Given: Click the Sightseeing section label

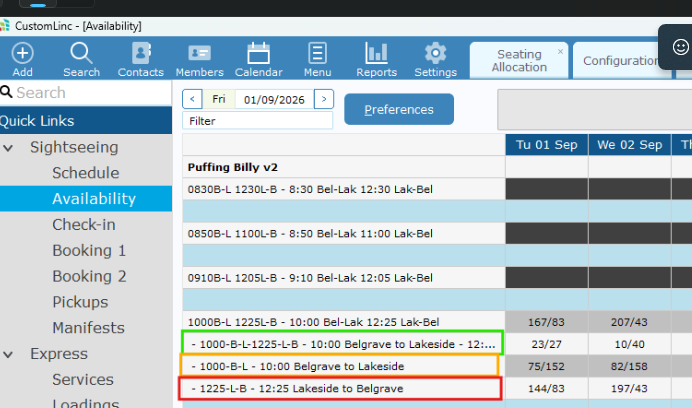Looking at the screenshot, I should 74,147.
